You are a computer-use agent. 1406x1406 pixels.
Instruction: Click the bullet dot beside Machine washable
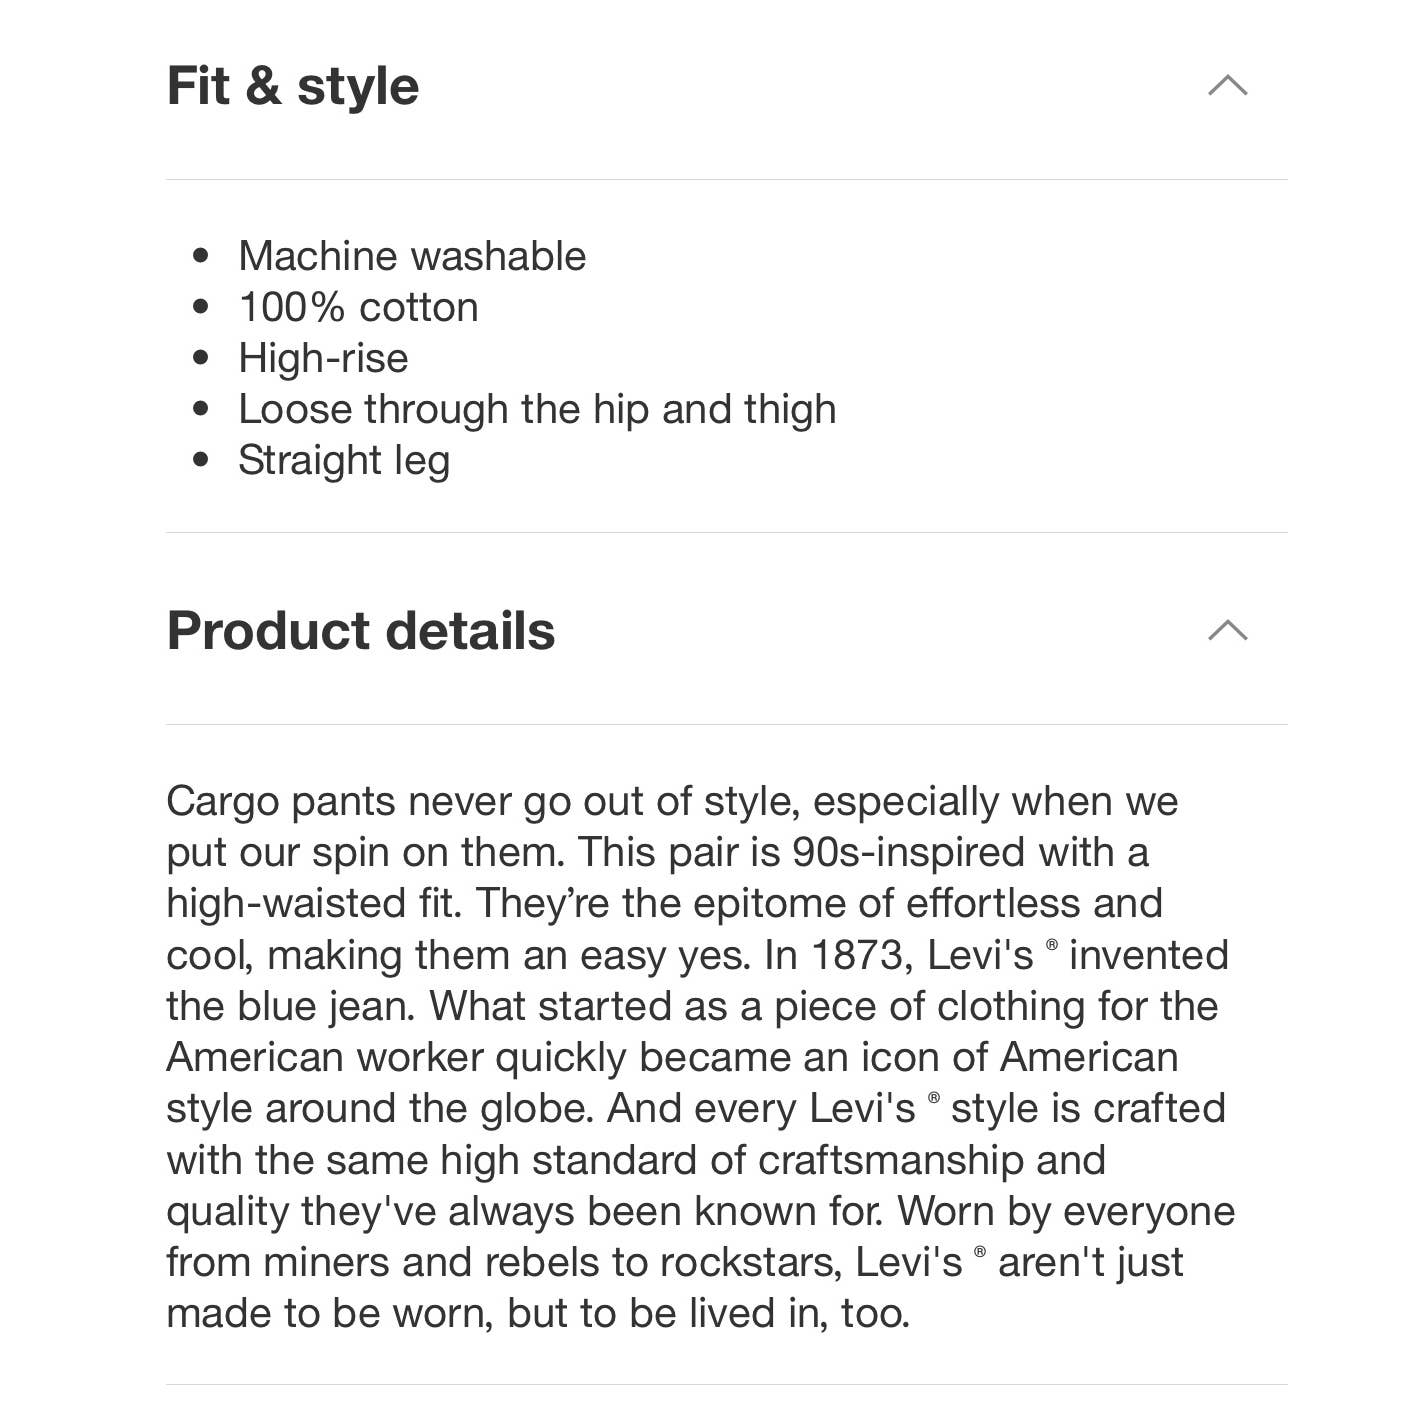(201, 256)
